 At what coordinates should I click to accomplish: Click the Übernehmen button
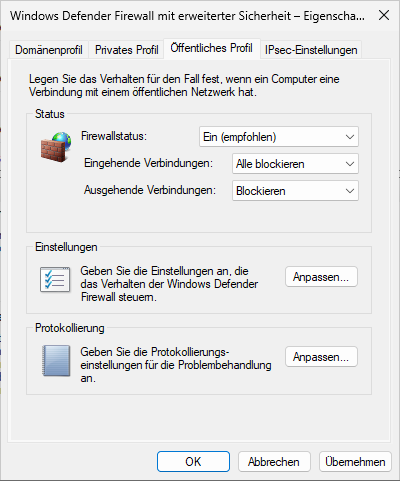tap(355, 462)
